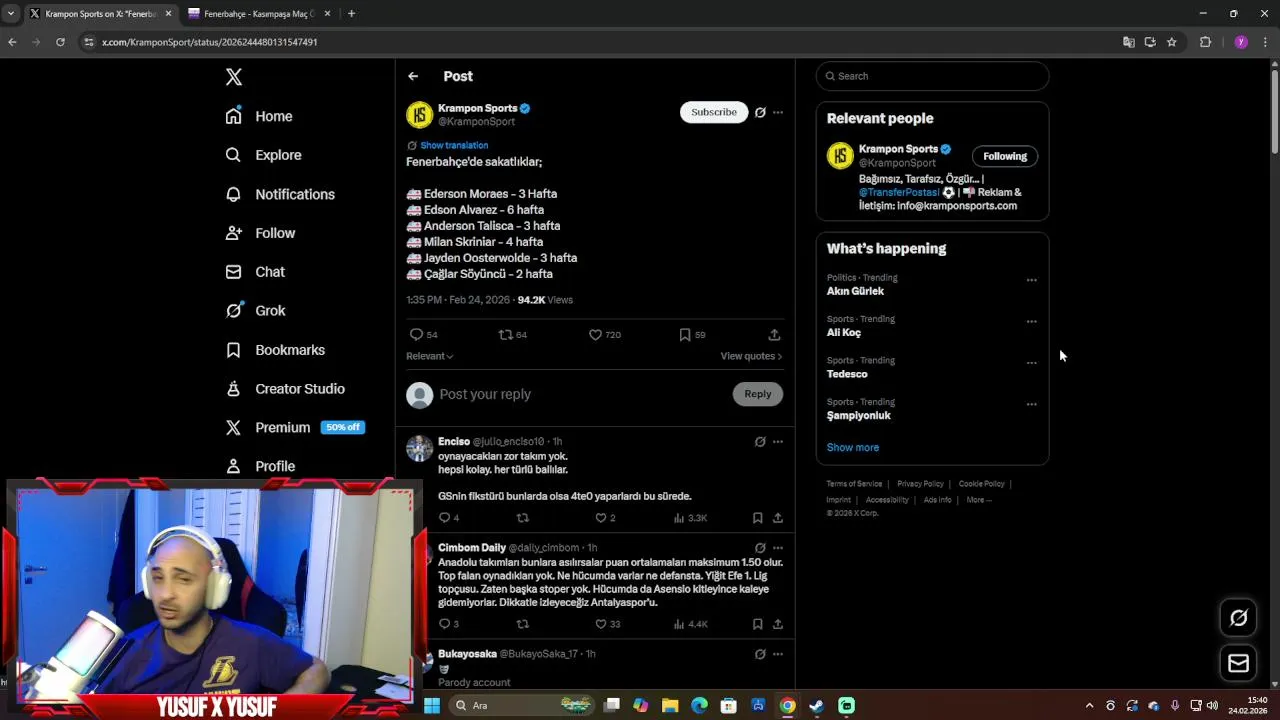Image resolution: width=1280 pixels, height=720 pixels.
Task: Open trending topic Tedesco
Action: click(x=847, y=374)
